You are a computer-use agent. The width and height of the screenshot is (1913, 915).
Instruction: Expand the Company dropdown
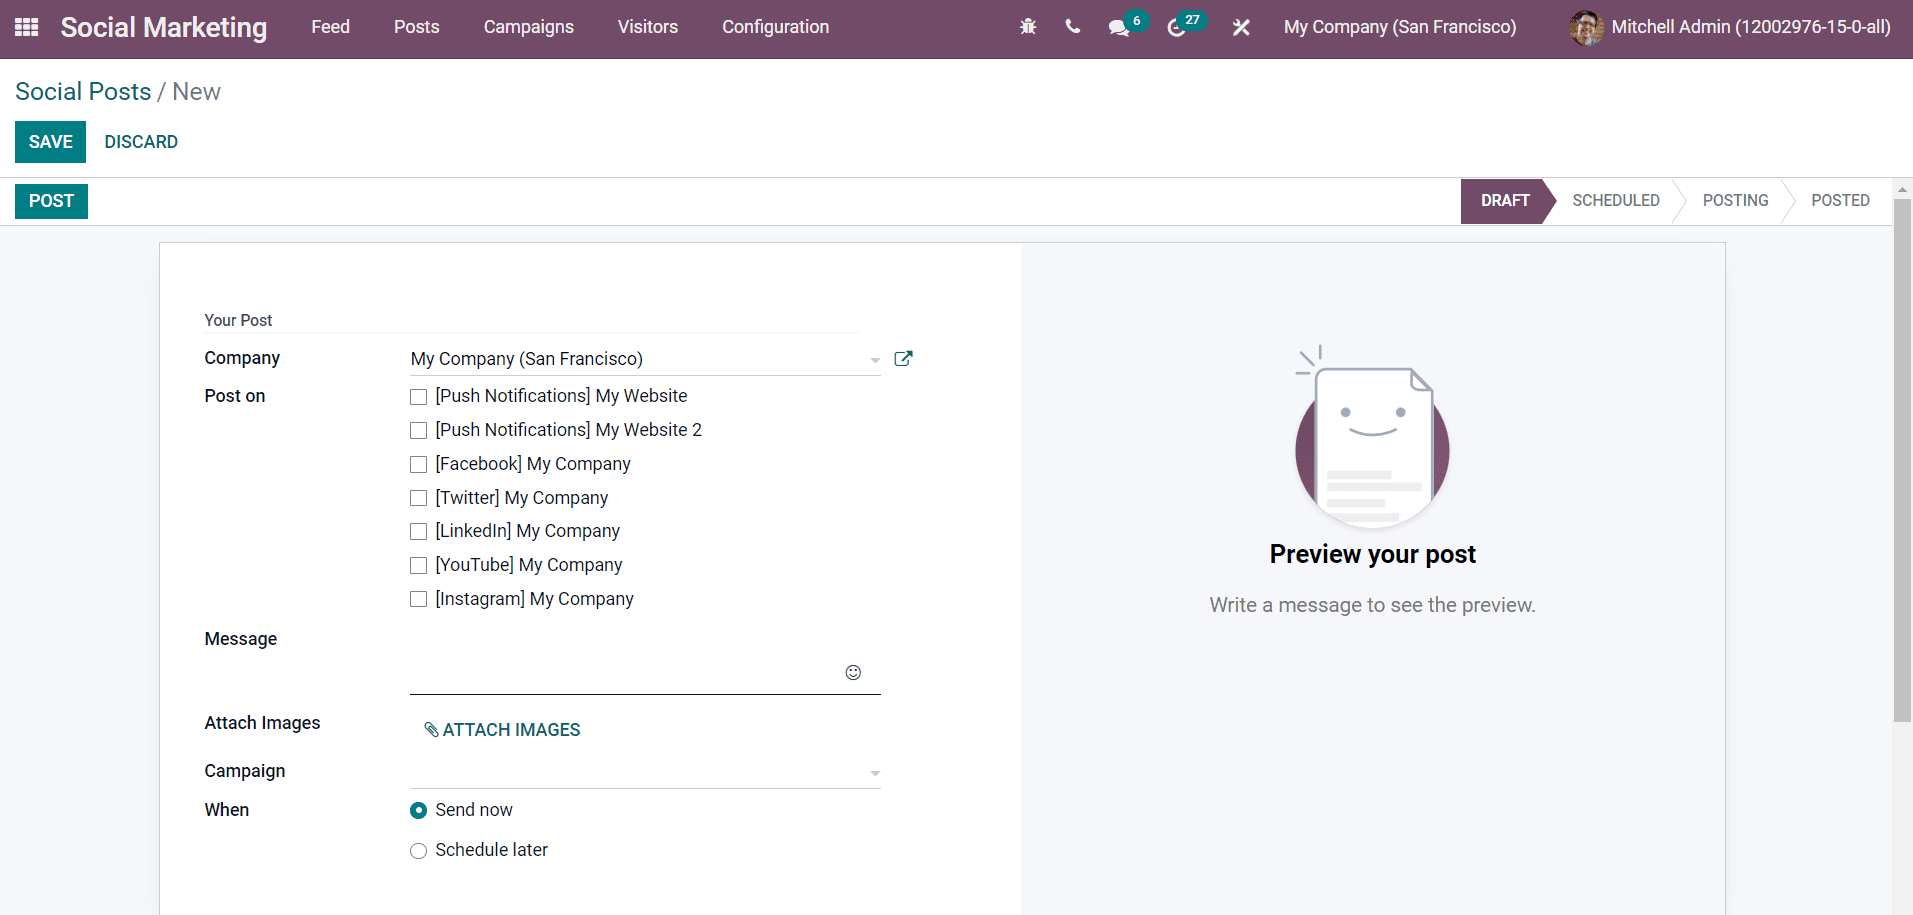pos(874,360)
